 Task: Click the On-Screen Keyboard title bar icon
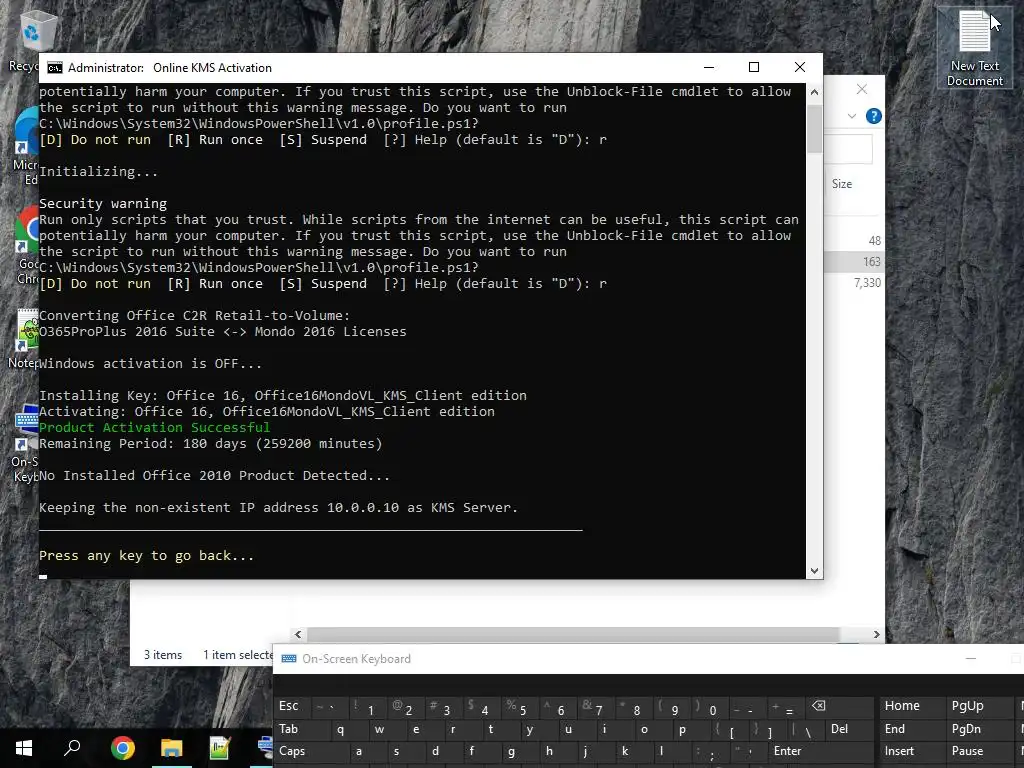pos(289,659)
